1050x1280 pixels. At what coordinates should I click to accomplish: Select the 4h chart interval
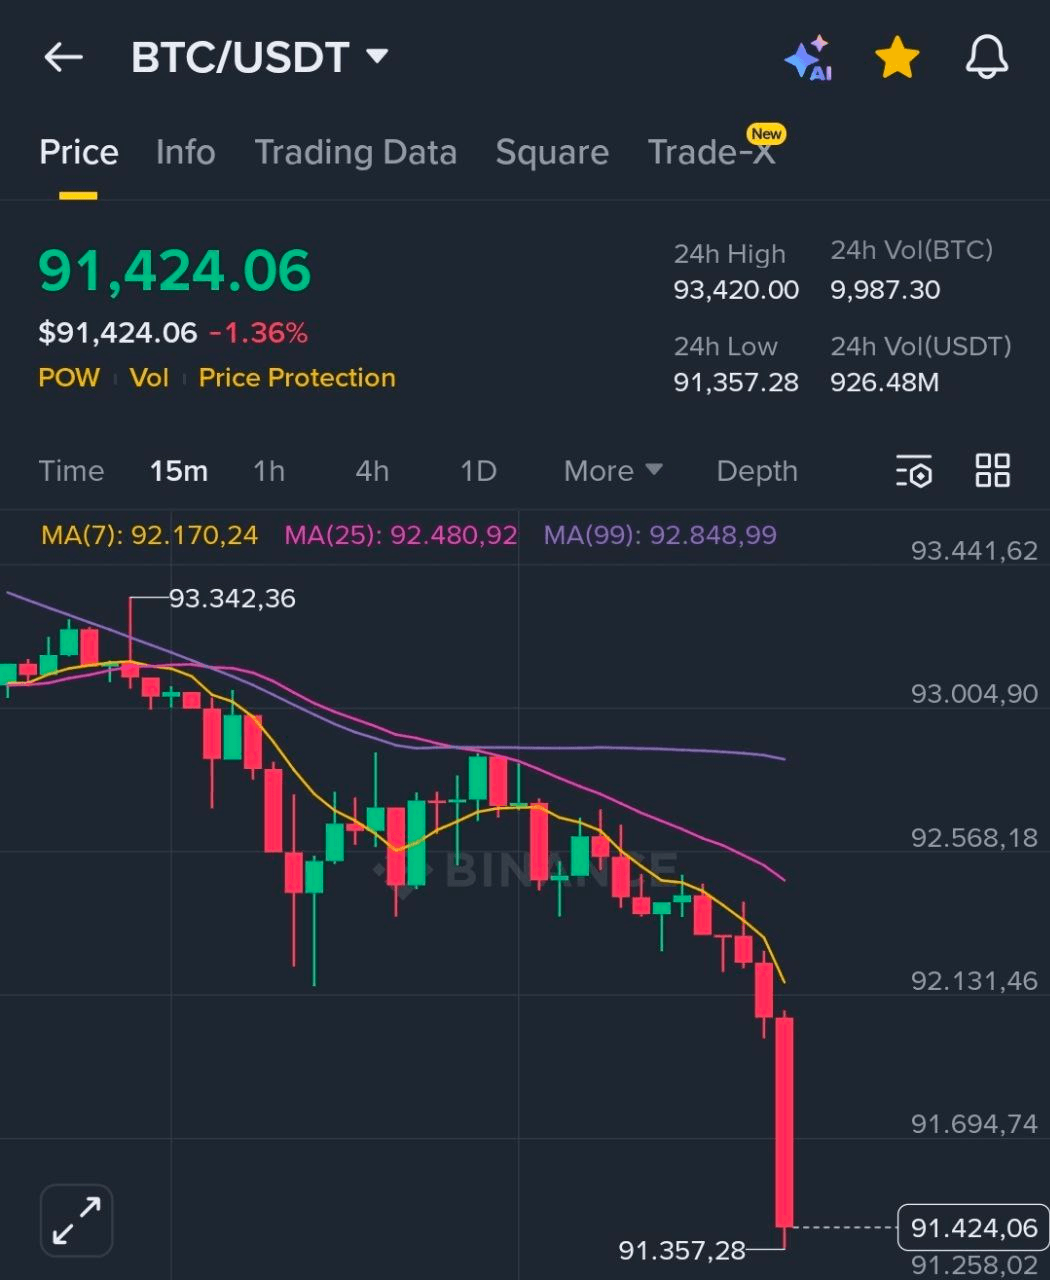click(372, 471)
